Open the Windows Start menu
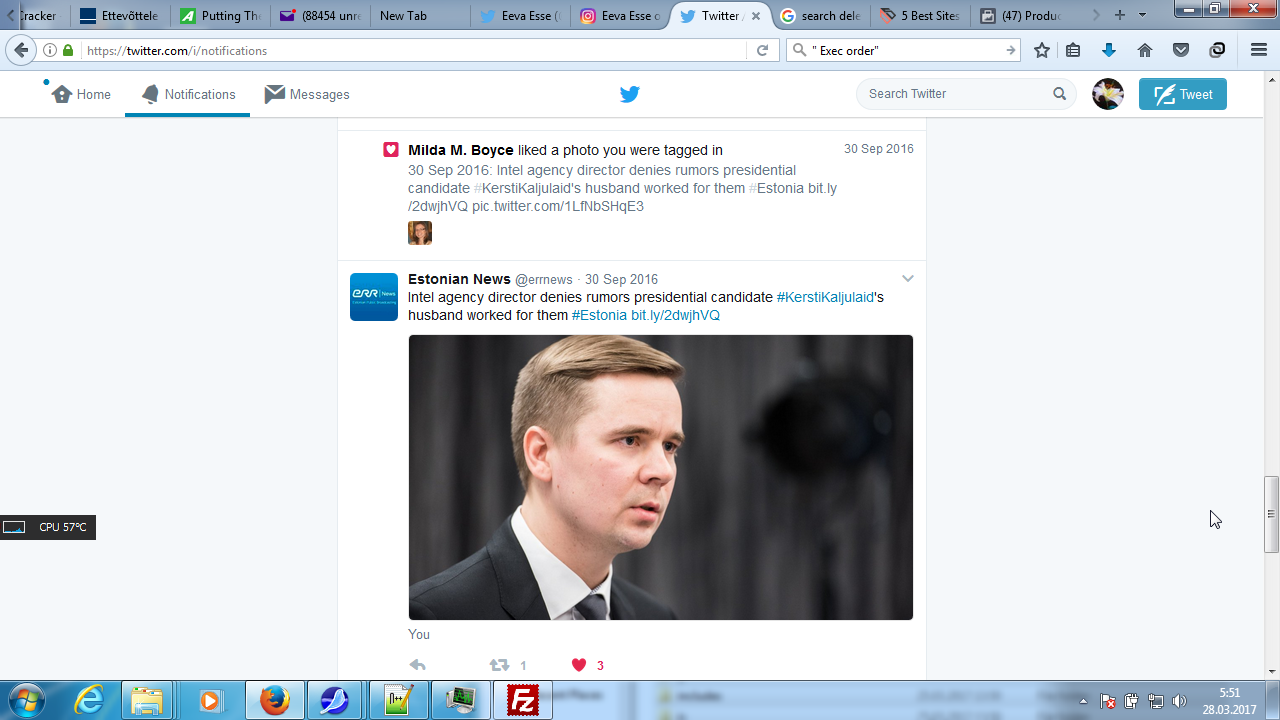1280x720 pixels. click(x=25, y=700)
